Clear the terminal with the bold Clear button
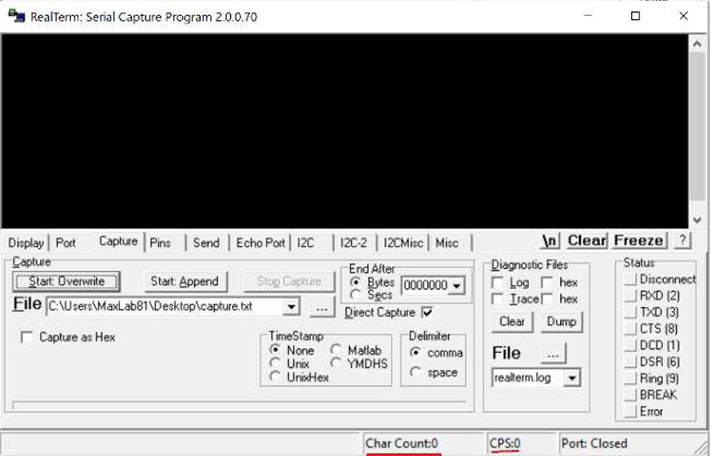 586,240
